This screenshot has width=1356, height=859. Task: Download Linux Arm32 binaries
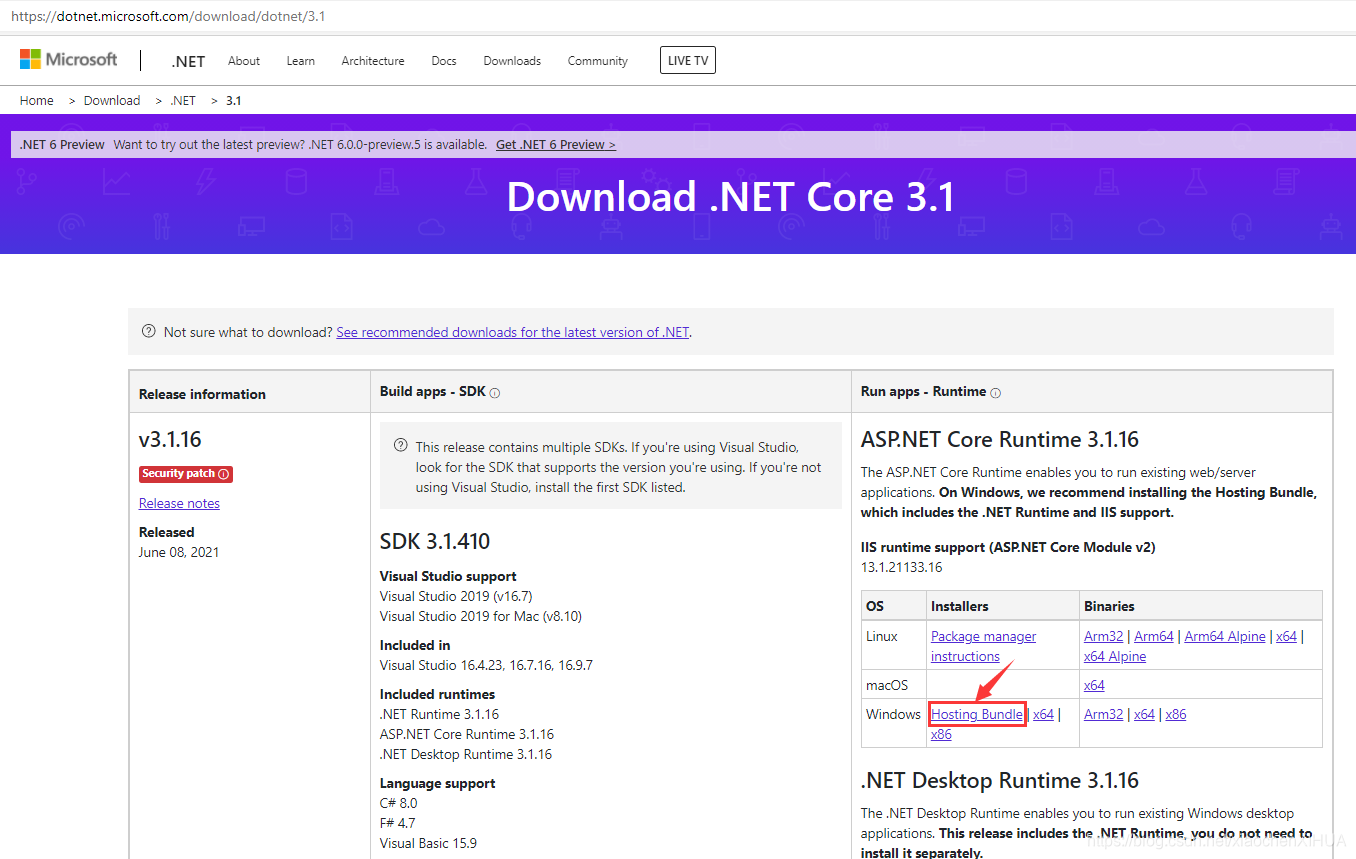(x=1104, y=636)
